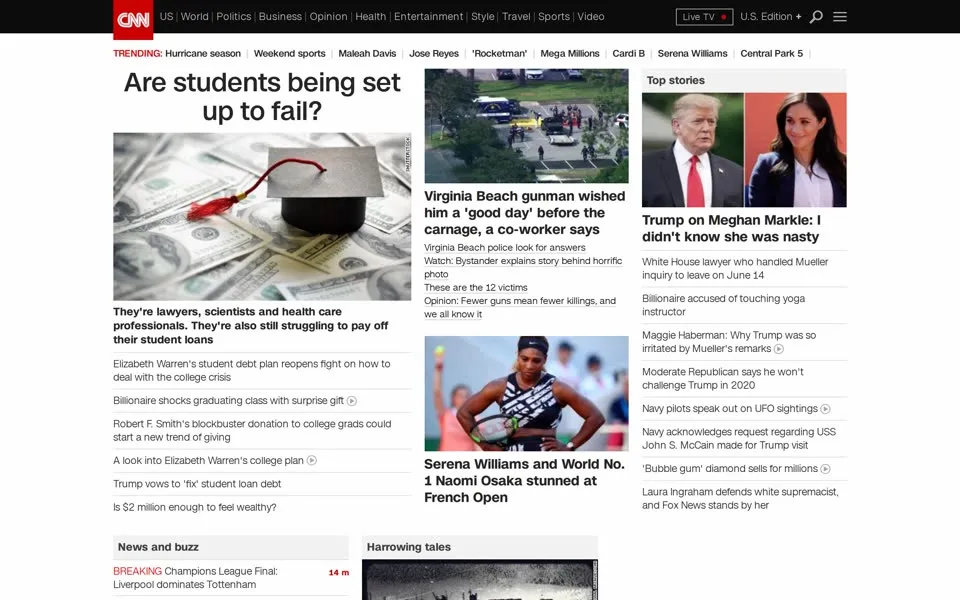Image resolution: width=960 pixels, height=600 pixels.
Task: Play video icon beside Navy pilots UFO sightings
Action: [825, 409]
